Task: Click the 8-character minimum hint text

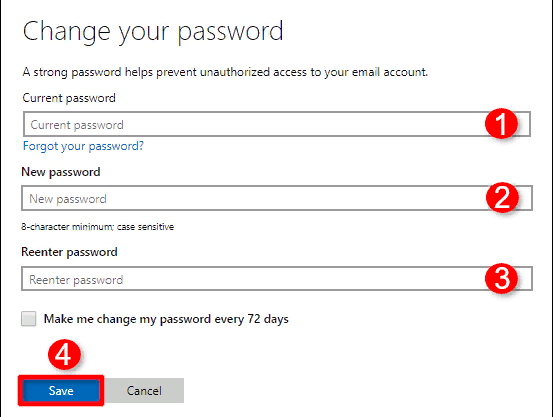Action: tap(98, 226)
